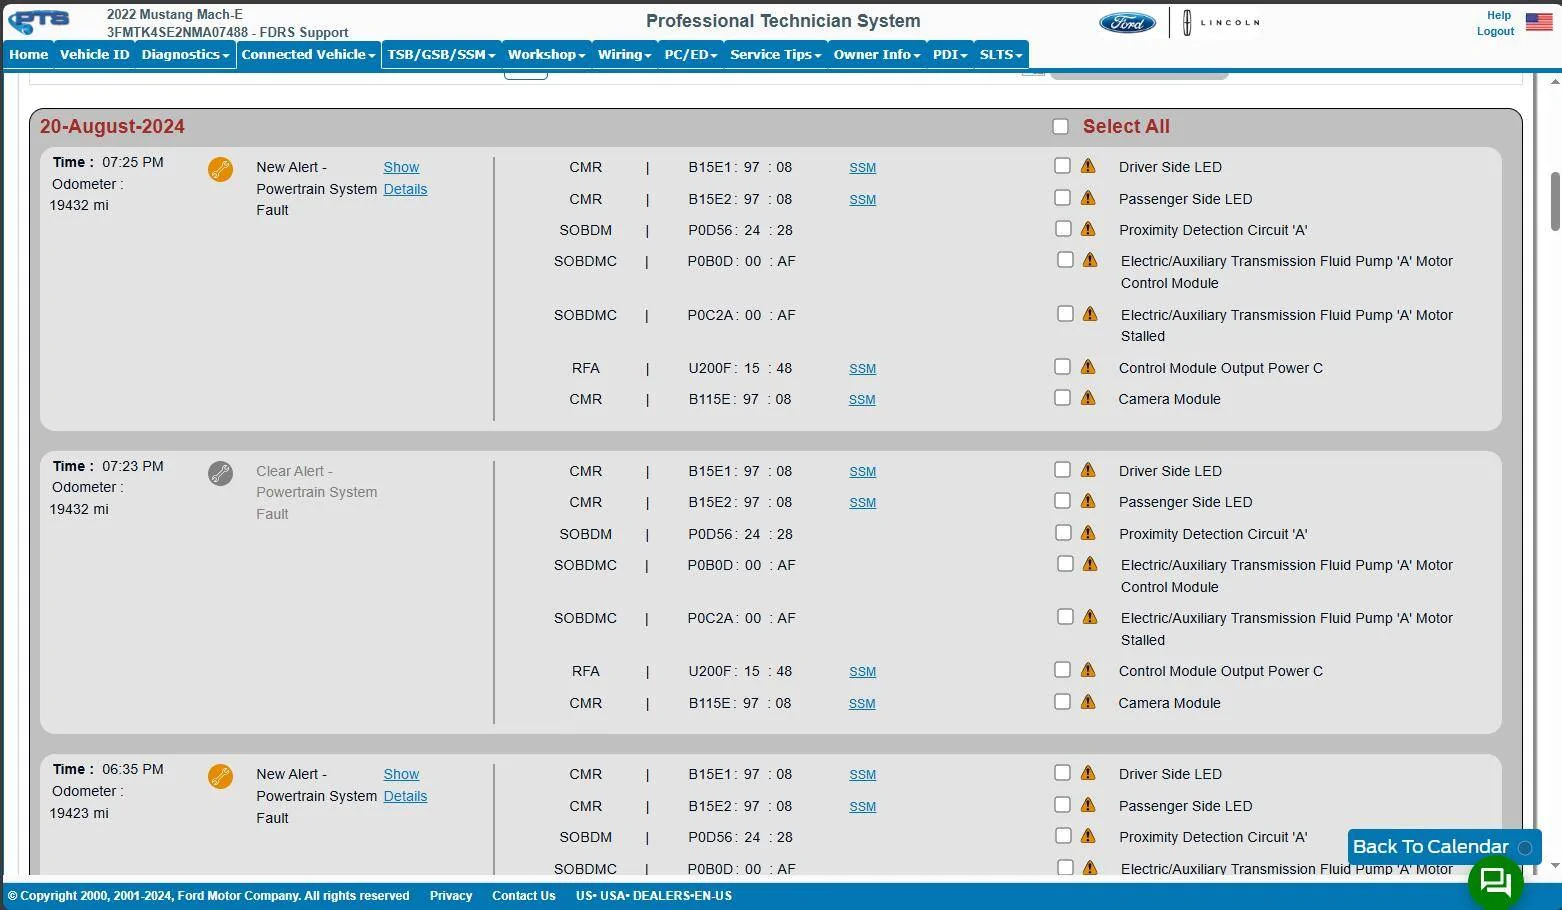The height and width of the screenshot is (910, 1562).
Task: Click warning triangle next to first Driver Side LED
Action: pos(1088,166)
